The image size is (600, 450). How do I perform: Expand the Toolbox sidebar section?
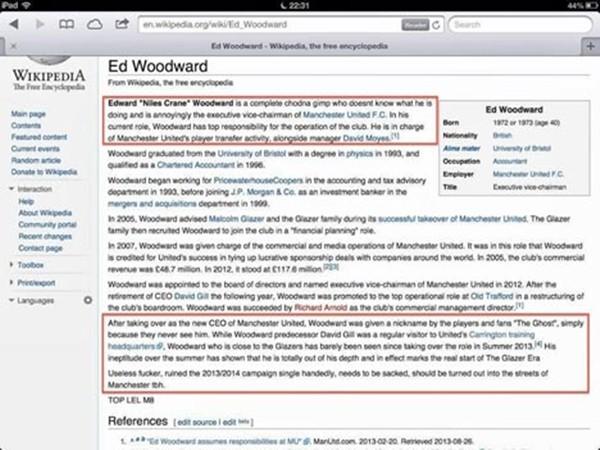27,265
